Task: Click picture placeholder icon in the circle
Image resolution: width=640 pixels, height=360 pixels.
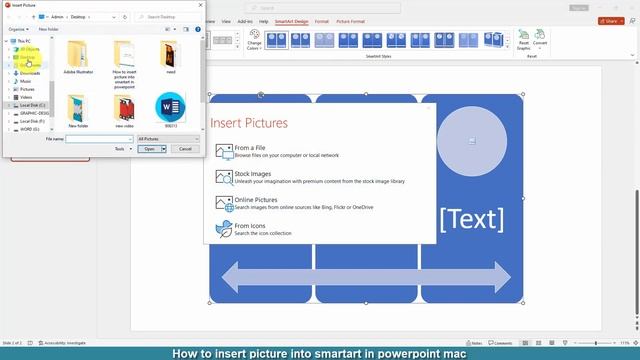Action: click(x=472, y=140)
